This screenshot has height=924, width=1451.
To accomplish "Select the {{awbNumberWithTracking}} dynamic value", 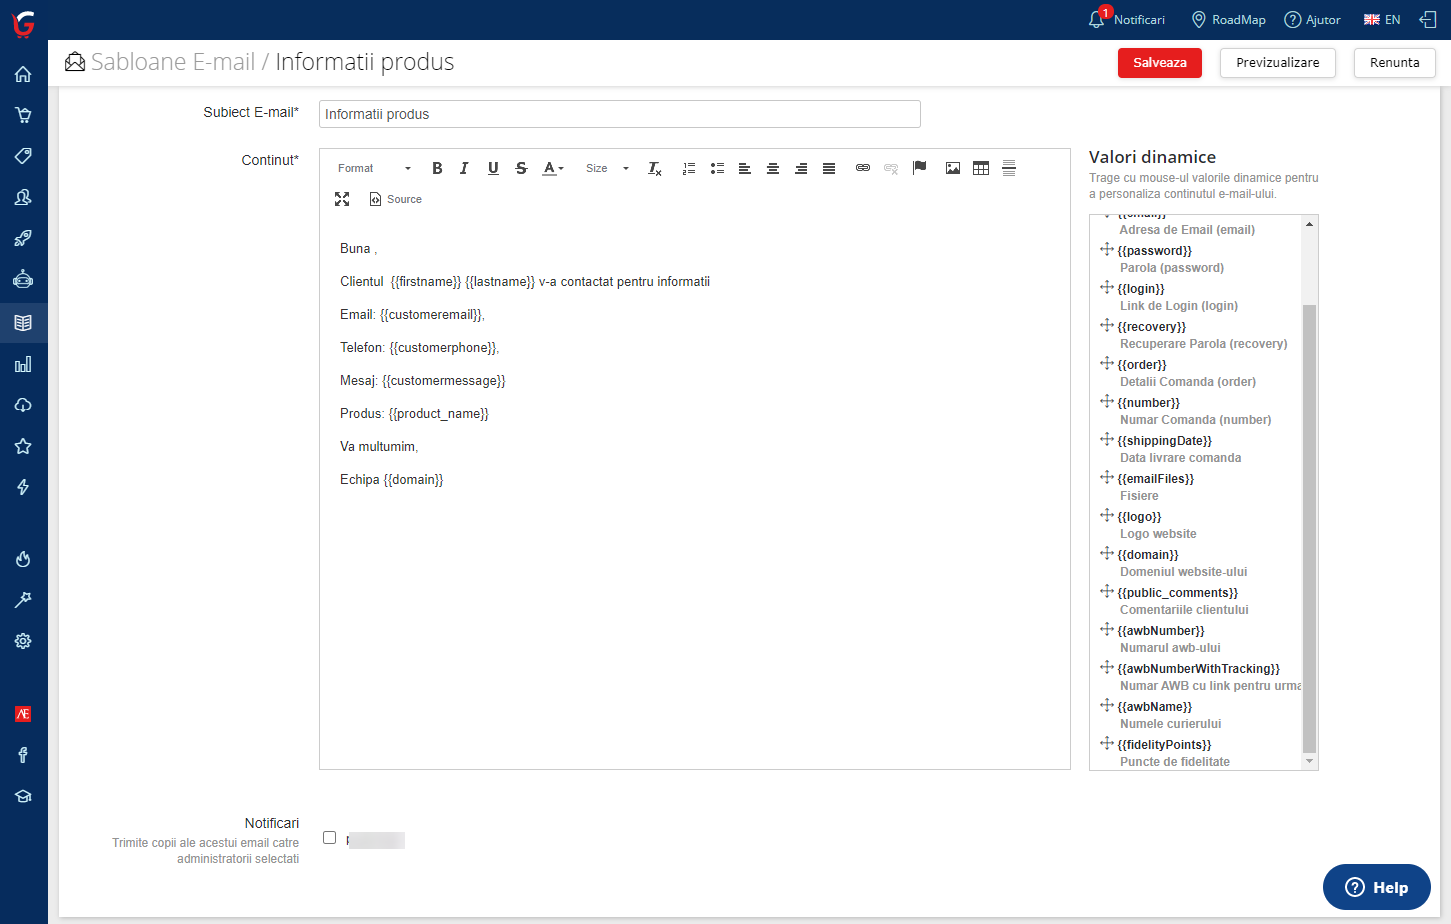I will coord(1198,669).
